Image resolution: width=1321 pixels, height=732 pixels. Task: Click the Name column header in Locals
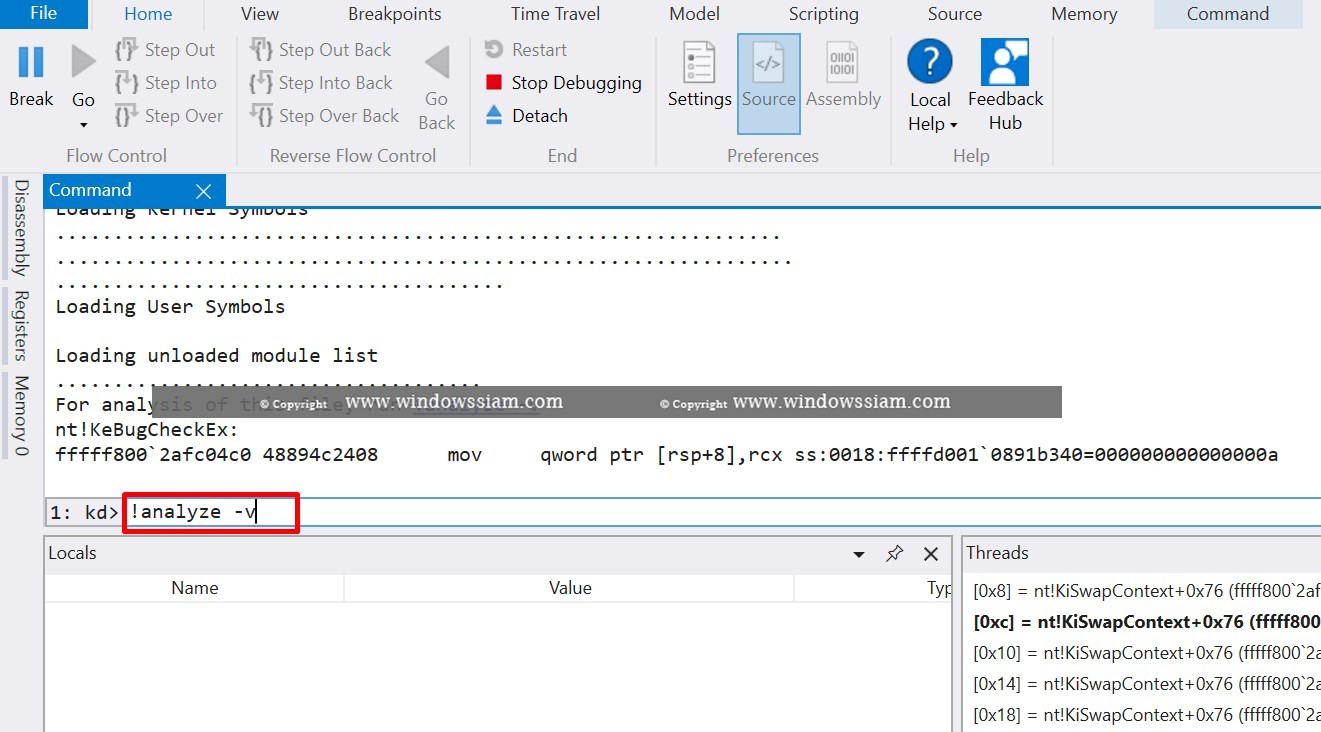click(195, 588)
